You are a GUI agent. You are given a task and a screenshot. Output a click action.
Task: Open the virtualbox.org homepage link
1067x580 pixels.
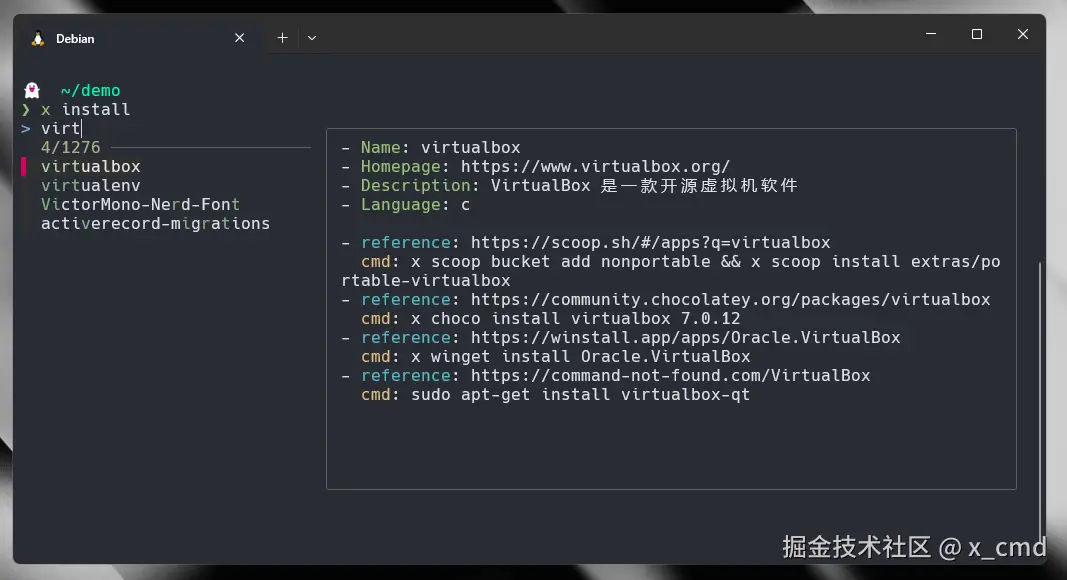pyautogui.click(x=595, y=166)
